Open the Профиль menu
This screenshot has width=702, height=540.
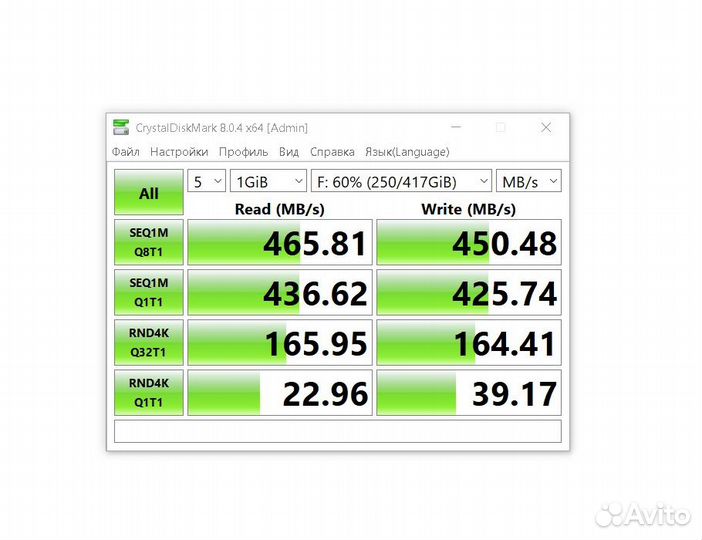coord(244,152)
